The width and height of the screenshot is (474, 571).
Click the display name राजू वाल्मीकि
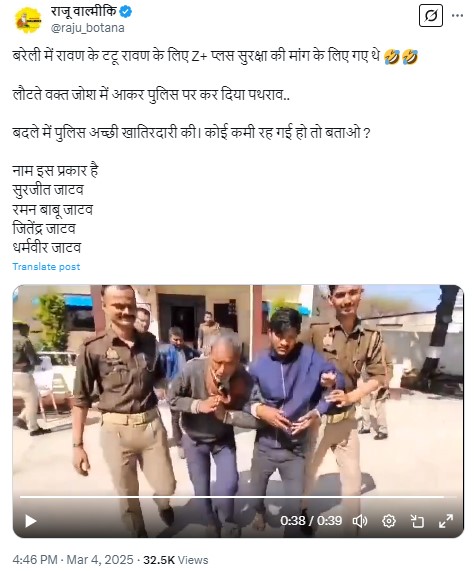(x=83, y=12)
